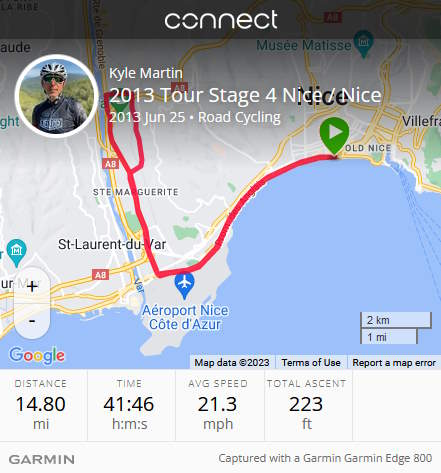
Task: Click the Avg Speed 21.3 mph stat
Action: pos(218,406)
